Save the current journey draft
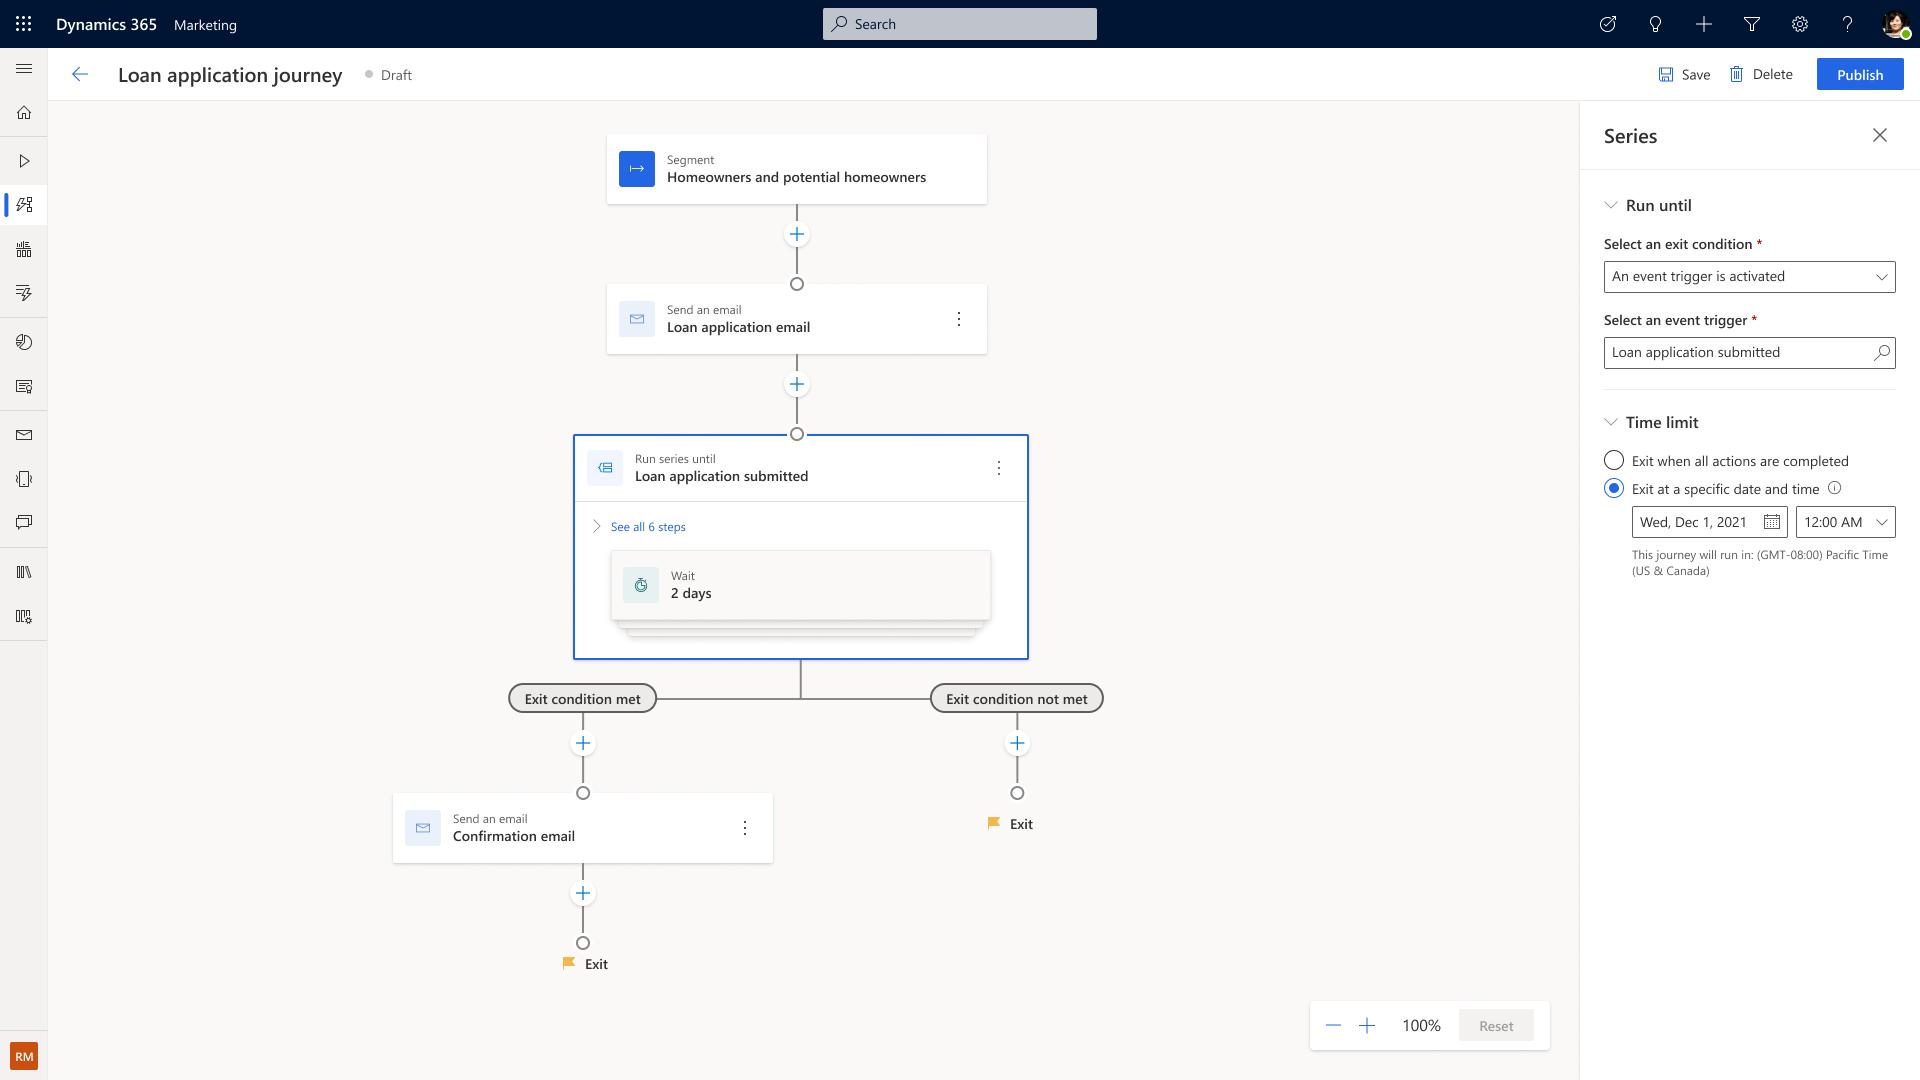Viewport: 1920px width, 1080px height. (x=1684, y=74)
